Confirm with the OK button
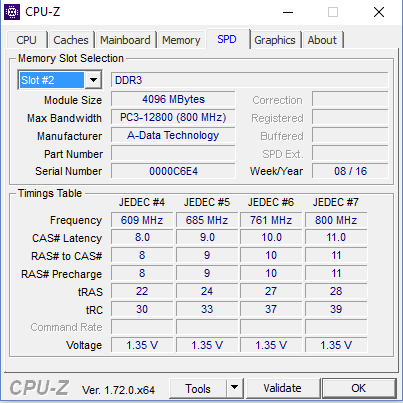This screenshot has width=403, height=403. [x=359, y=388]
